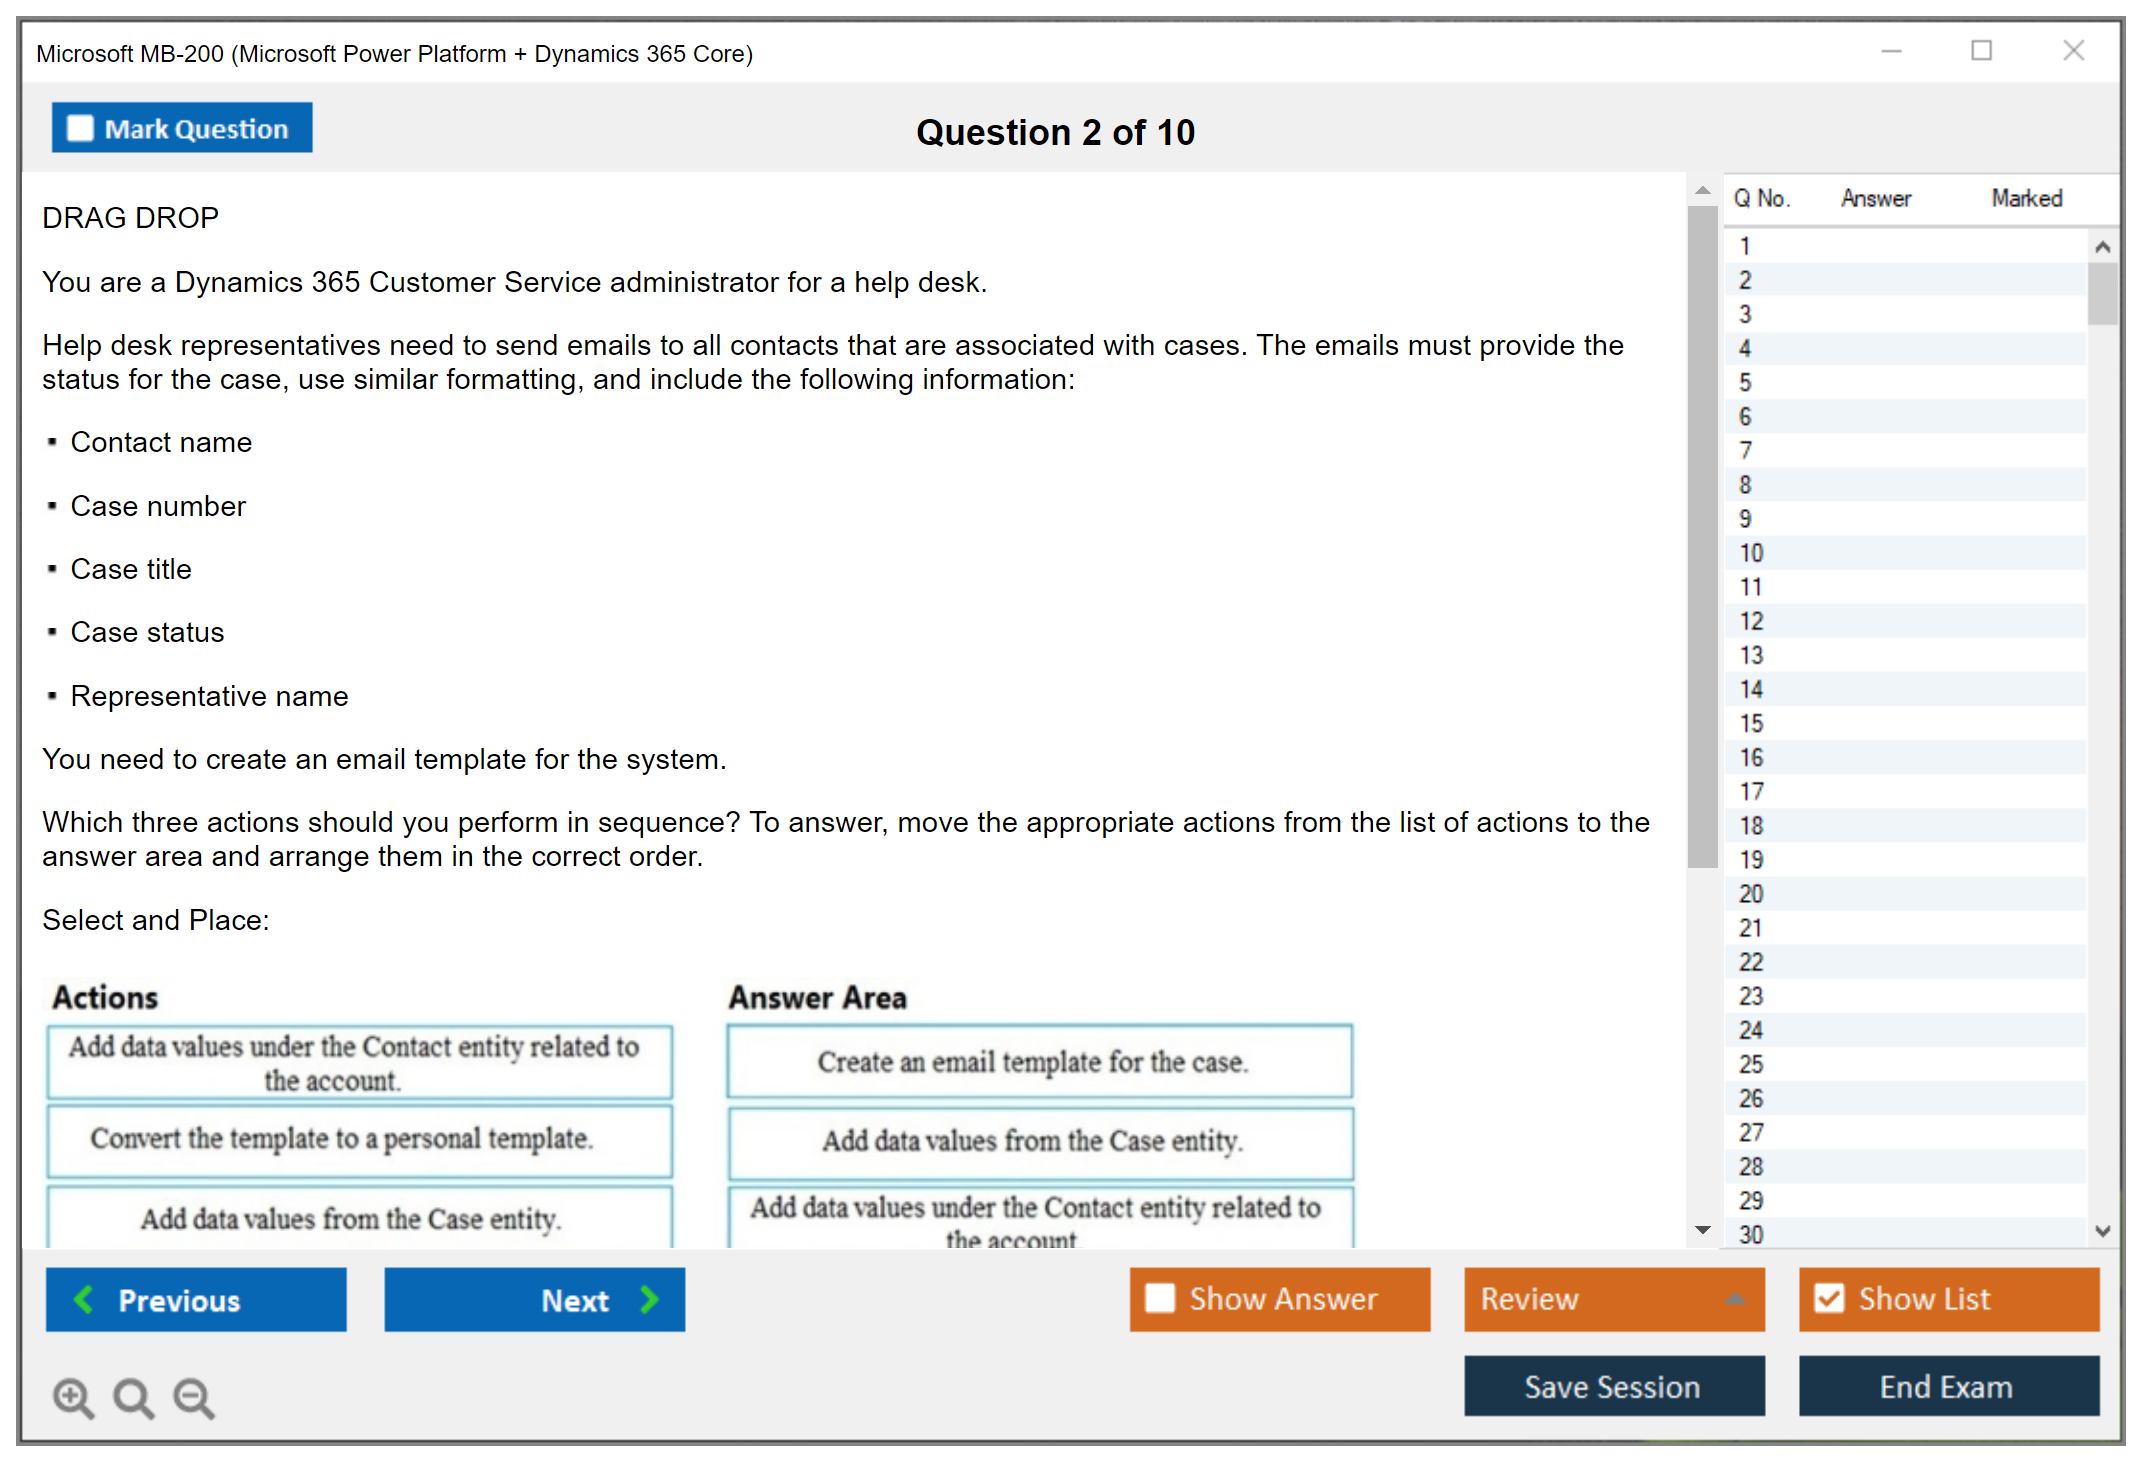Select question 5 in the question list
Viewport: 2150px width, 1470px height.
click(1745, 382)
